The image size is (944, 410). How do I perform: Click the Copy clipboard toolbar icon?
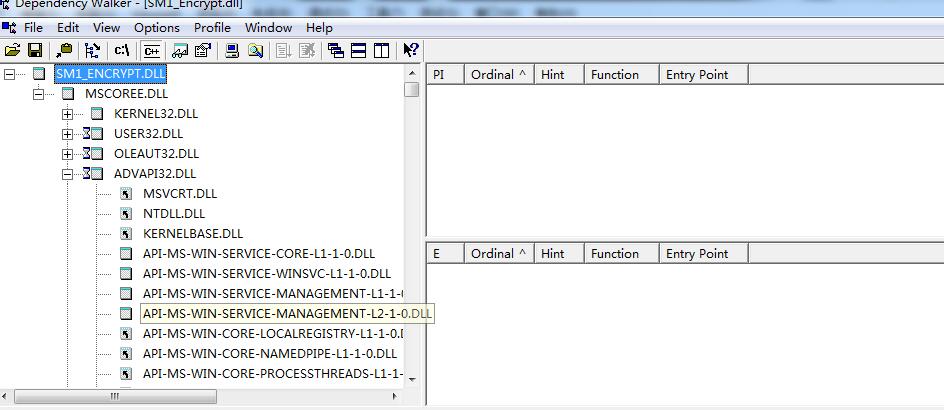(64, 51)
